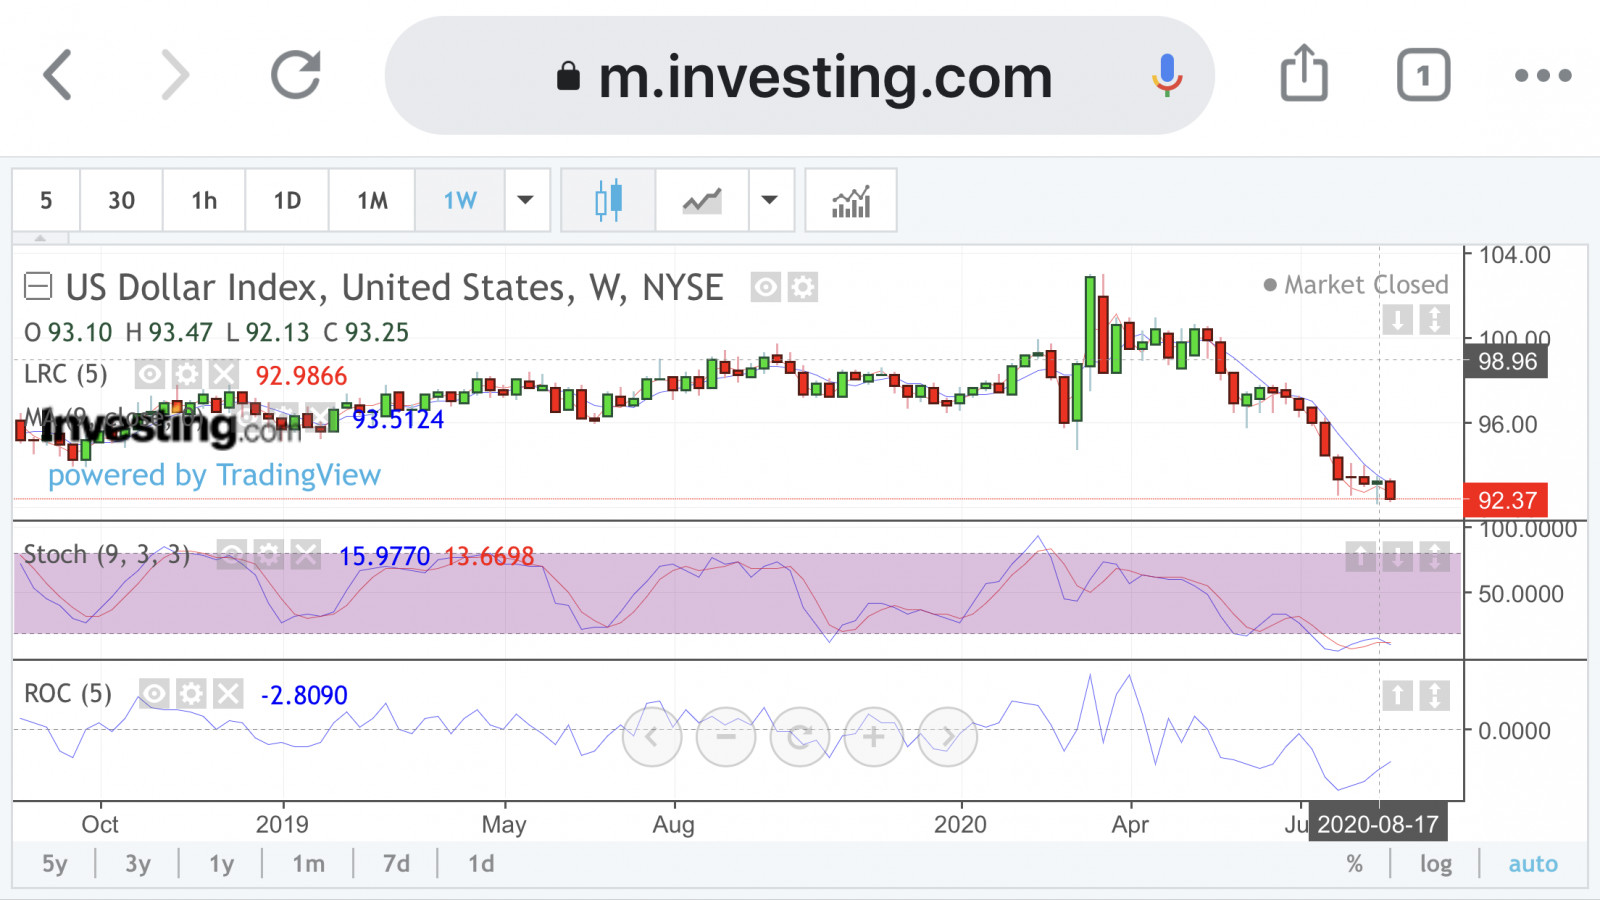Viewport: 1600px width, 900px height.
Task: Switch to the area chart style icon
Action: point(702,201)
